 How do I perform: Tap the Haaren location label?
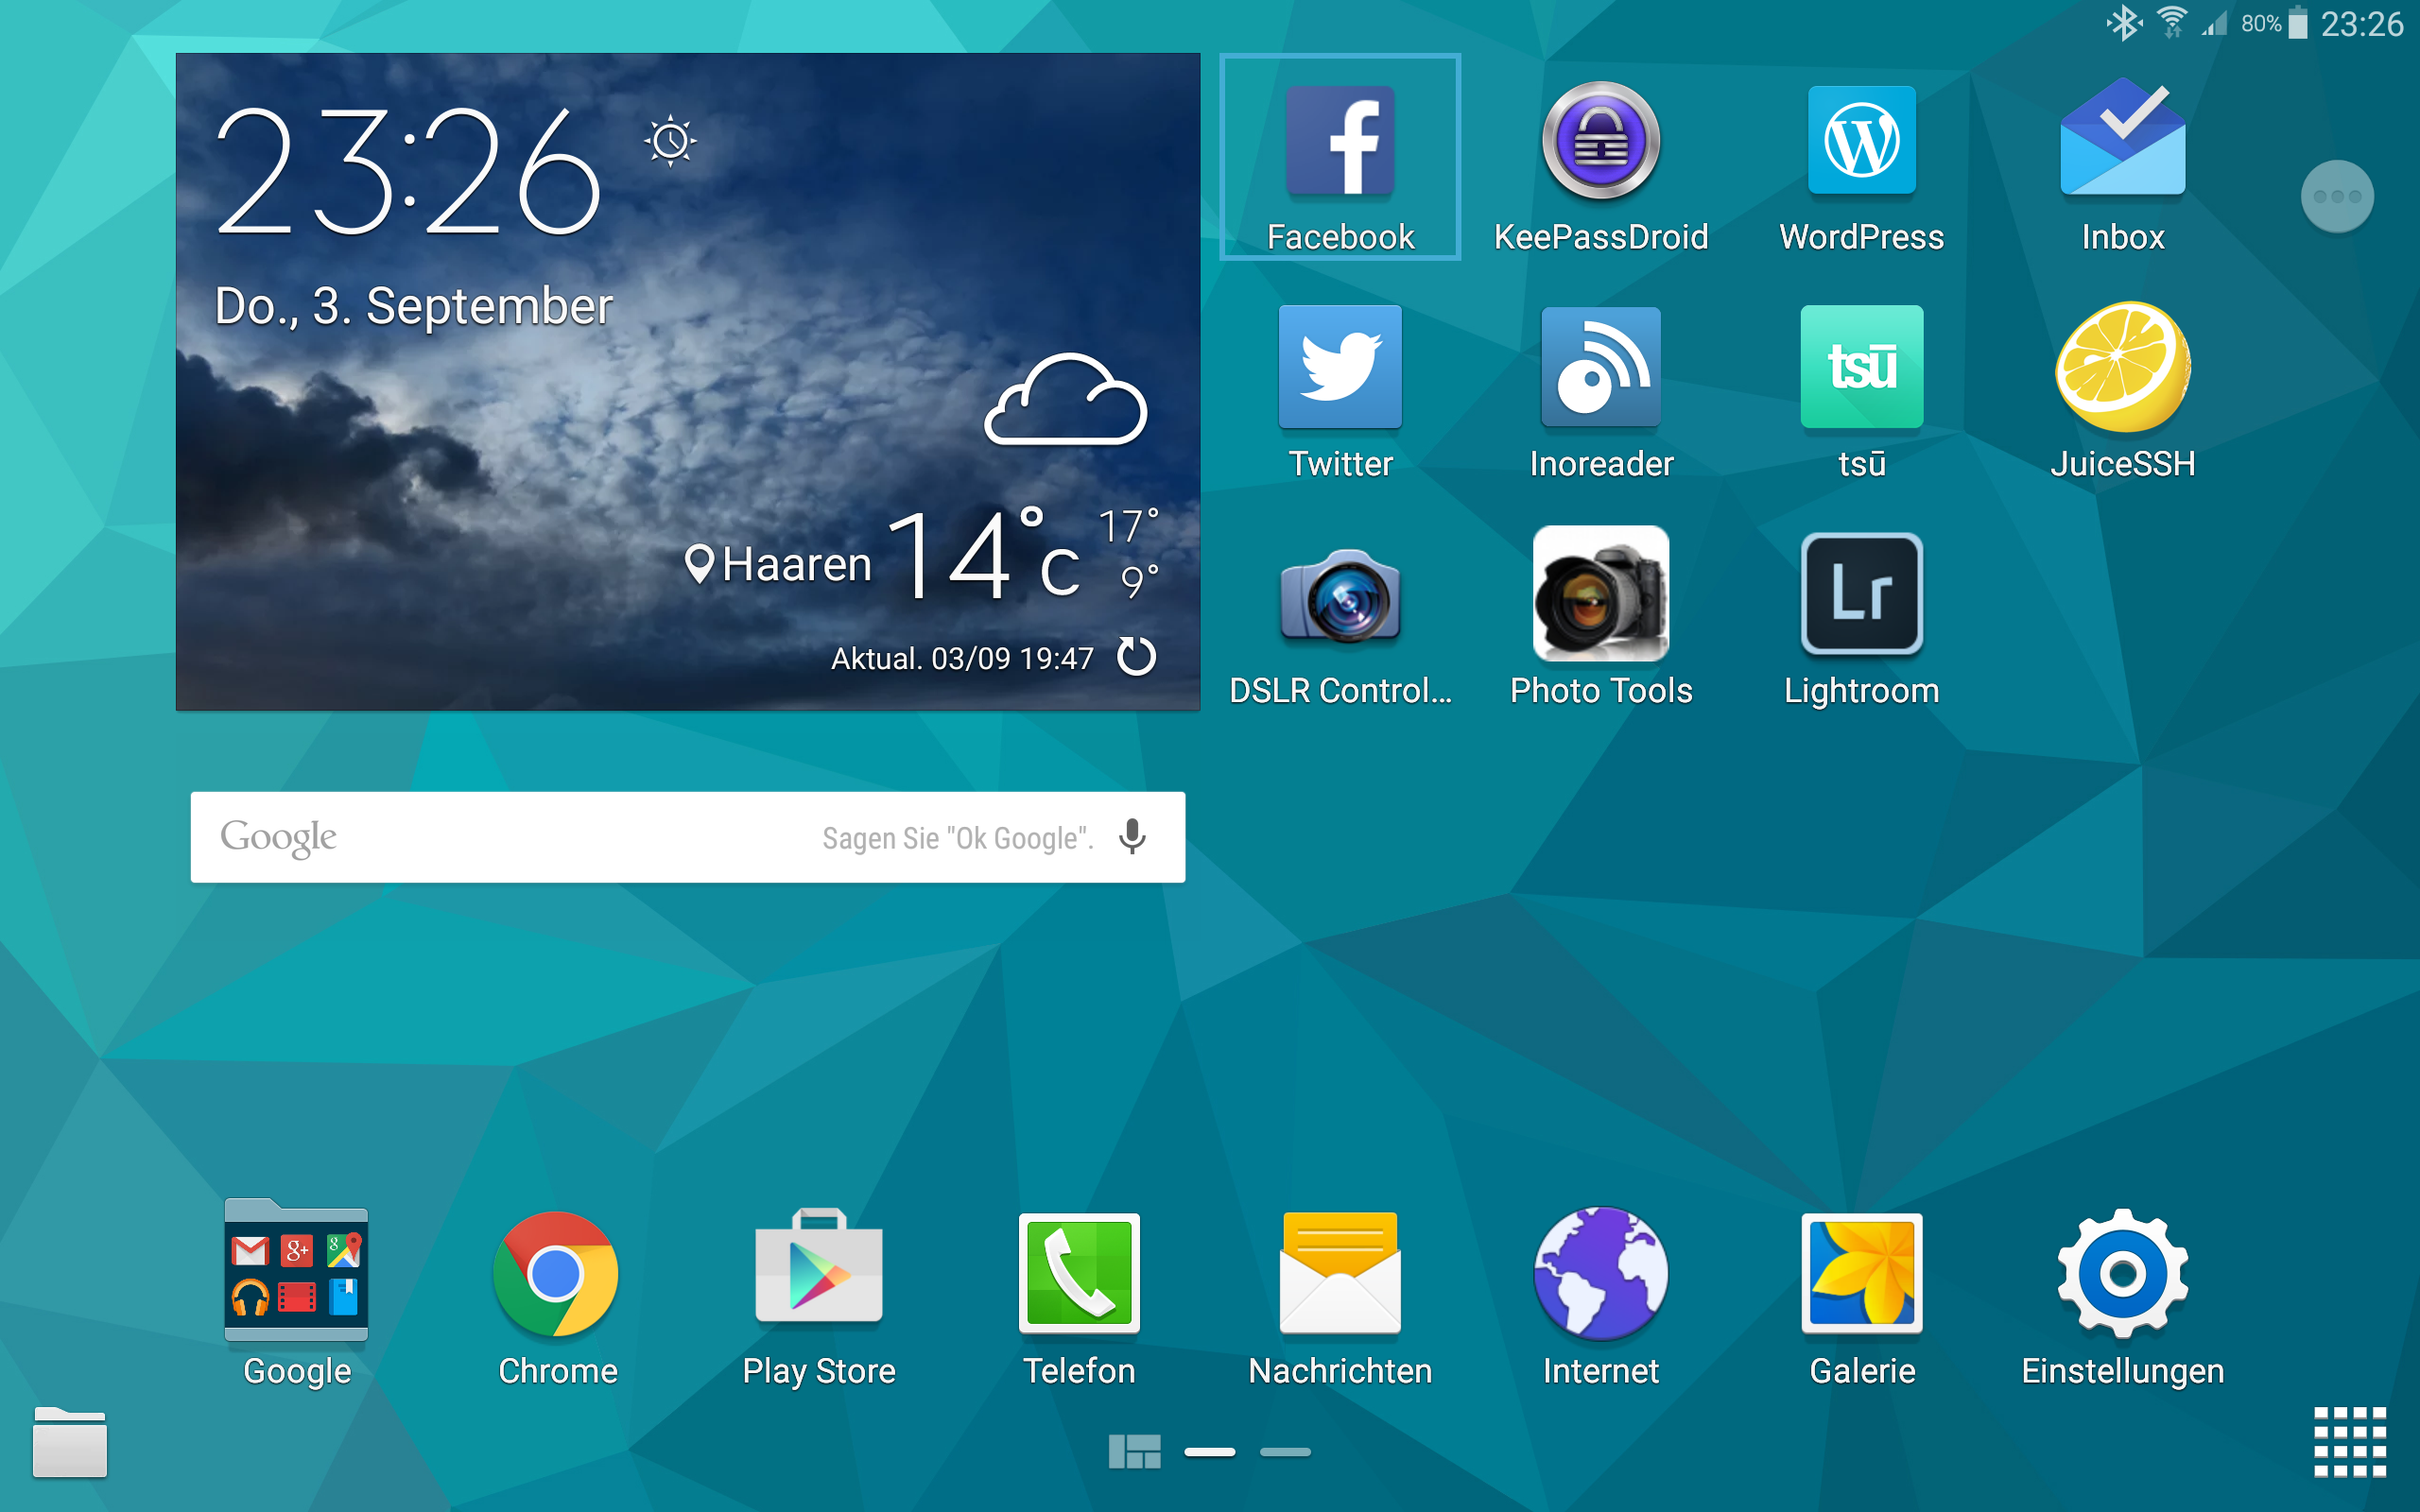778,564
